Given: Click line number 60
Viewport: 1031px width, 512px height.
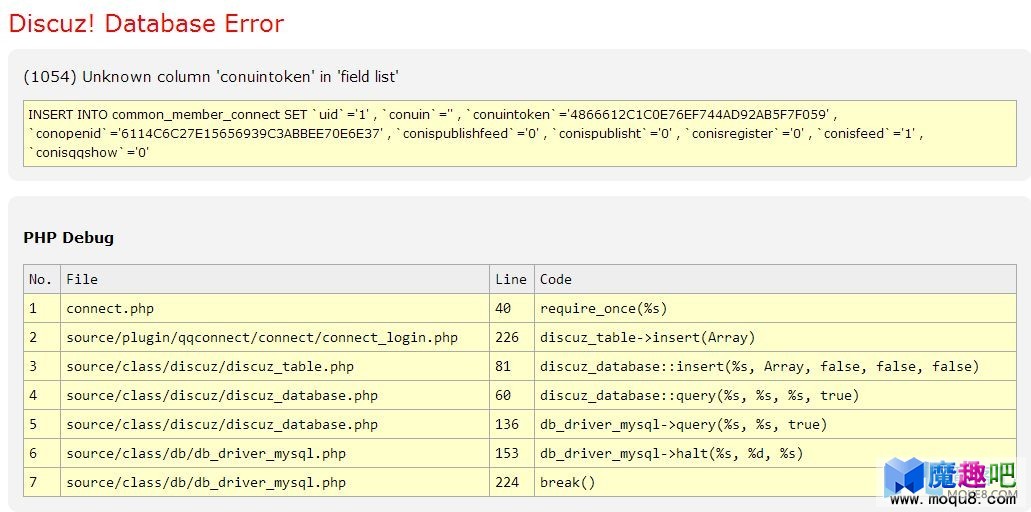Looking at the screenshot, I should (x=503, y=395).
